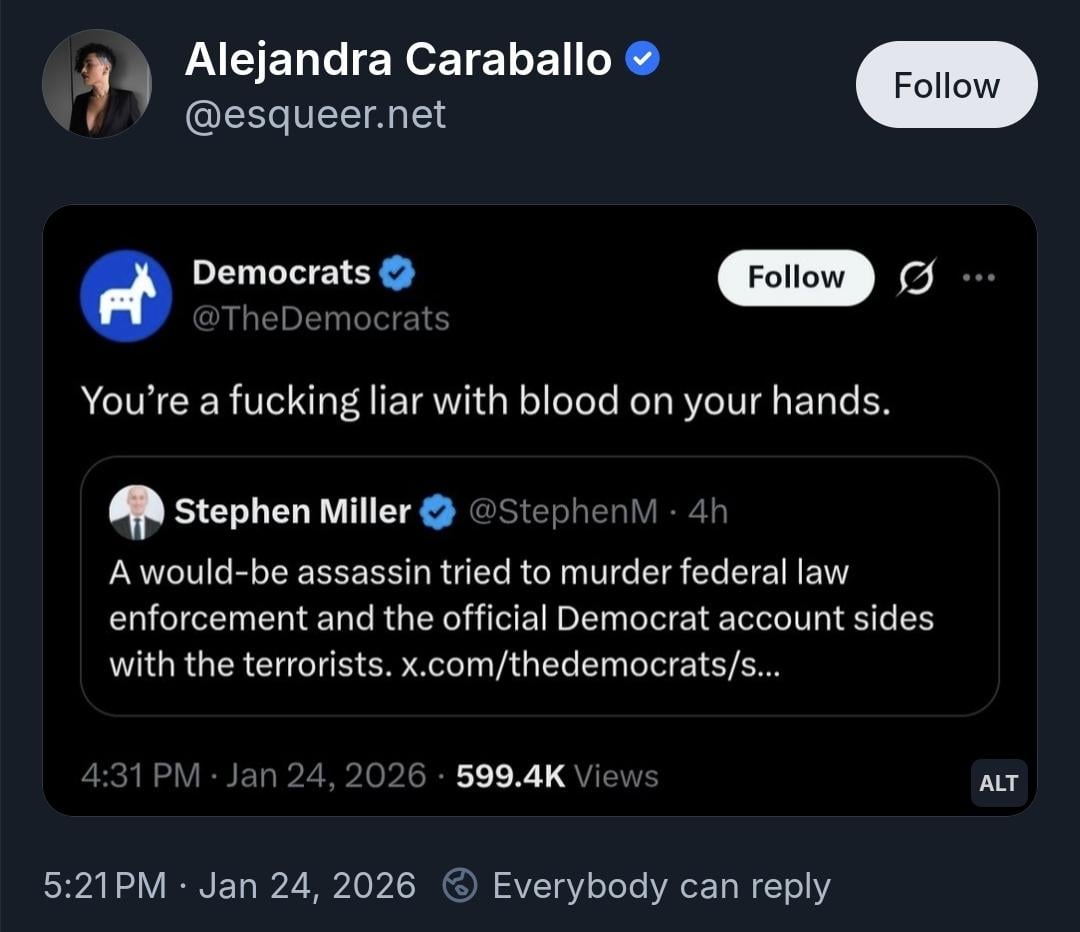This screenshot has width=1080, height=932.
Task: Open the x.com/thedemocrats link
Action: click(590, 665)
